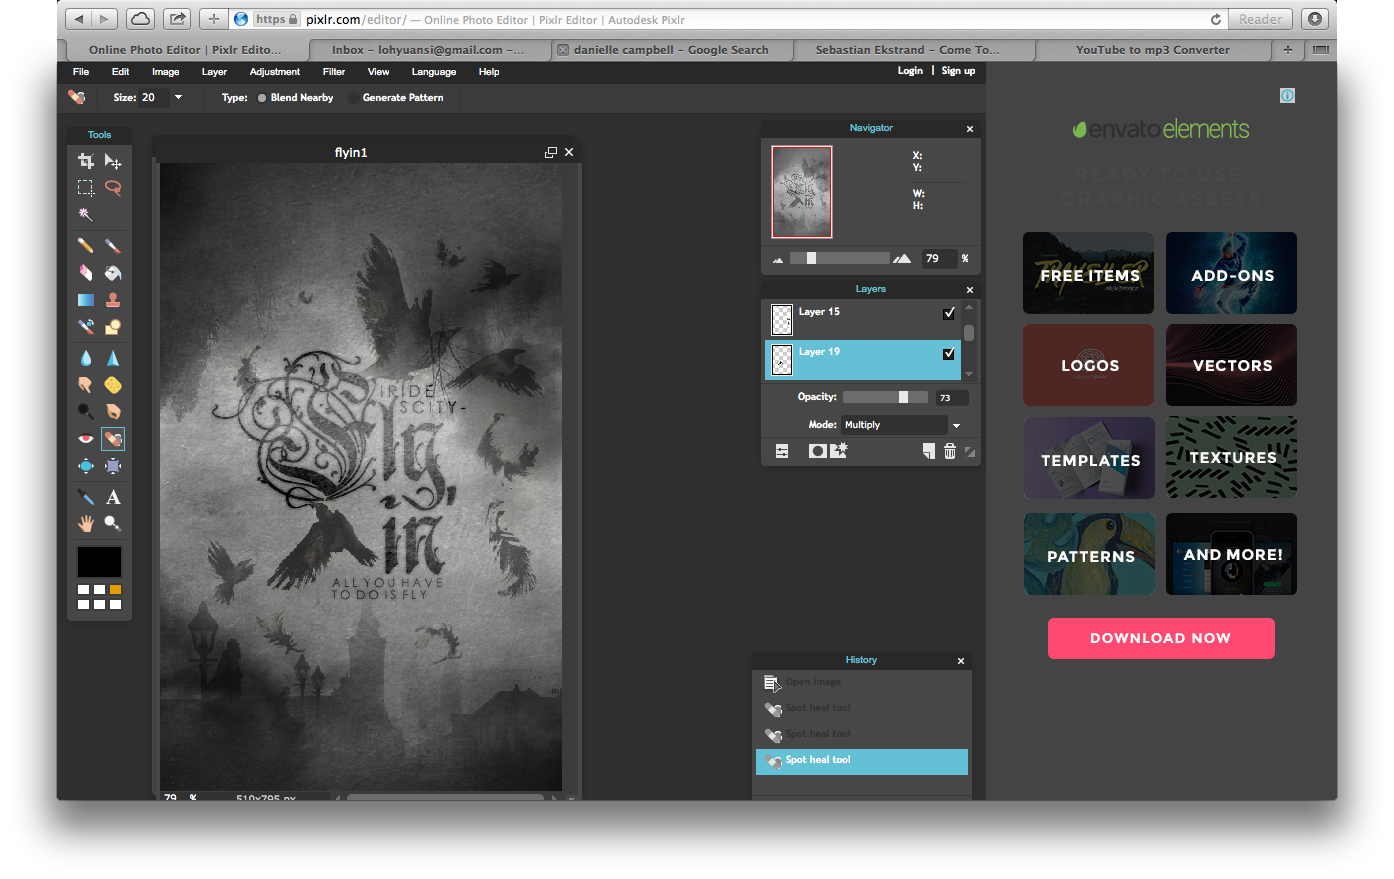The width and height of the screenshot is (1394, 879).
Task: Toggle layer settings in Layers panel
Action: coord(782,451)
